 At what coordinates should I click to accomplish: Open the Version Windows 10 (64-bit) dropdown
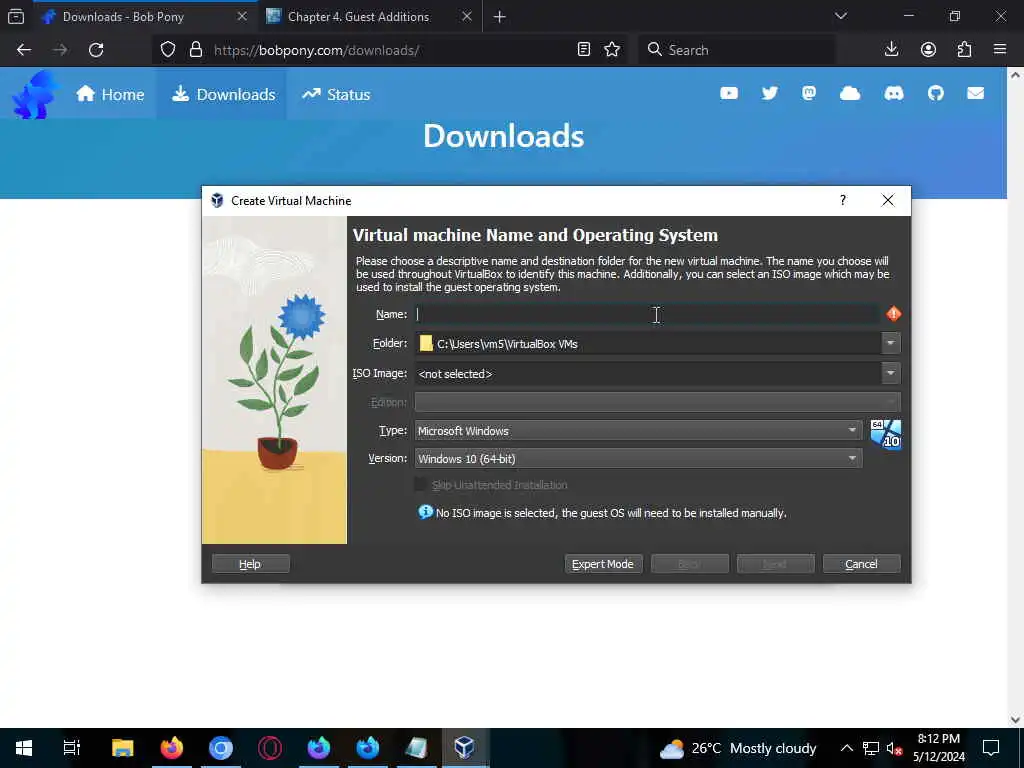point(638,458)
